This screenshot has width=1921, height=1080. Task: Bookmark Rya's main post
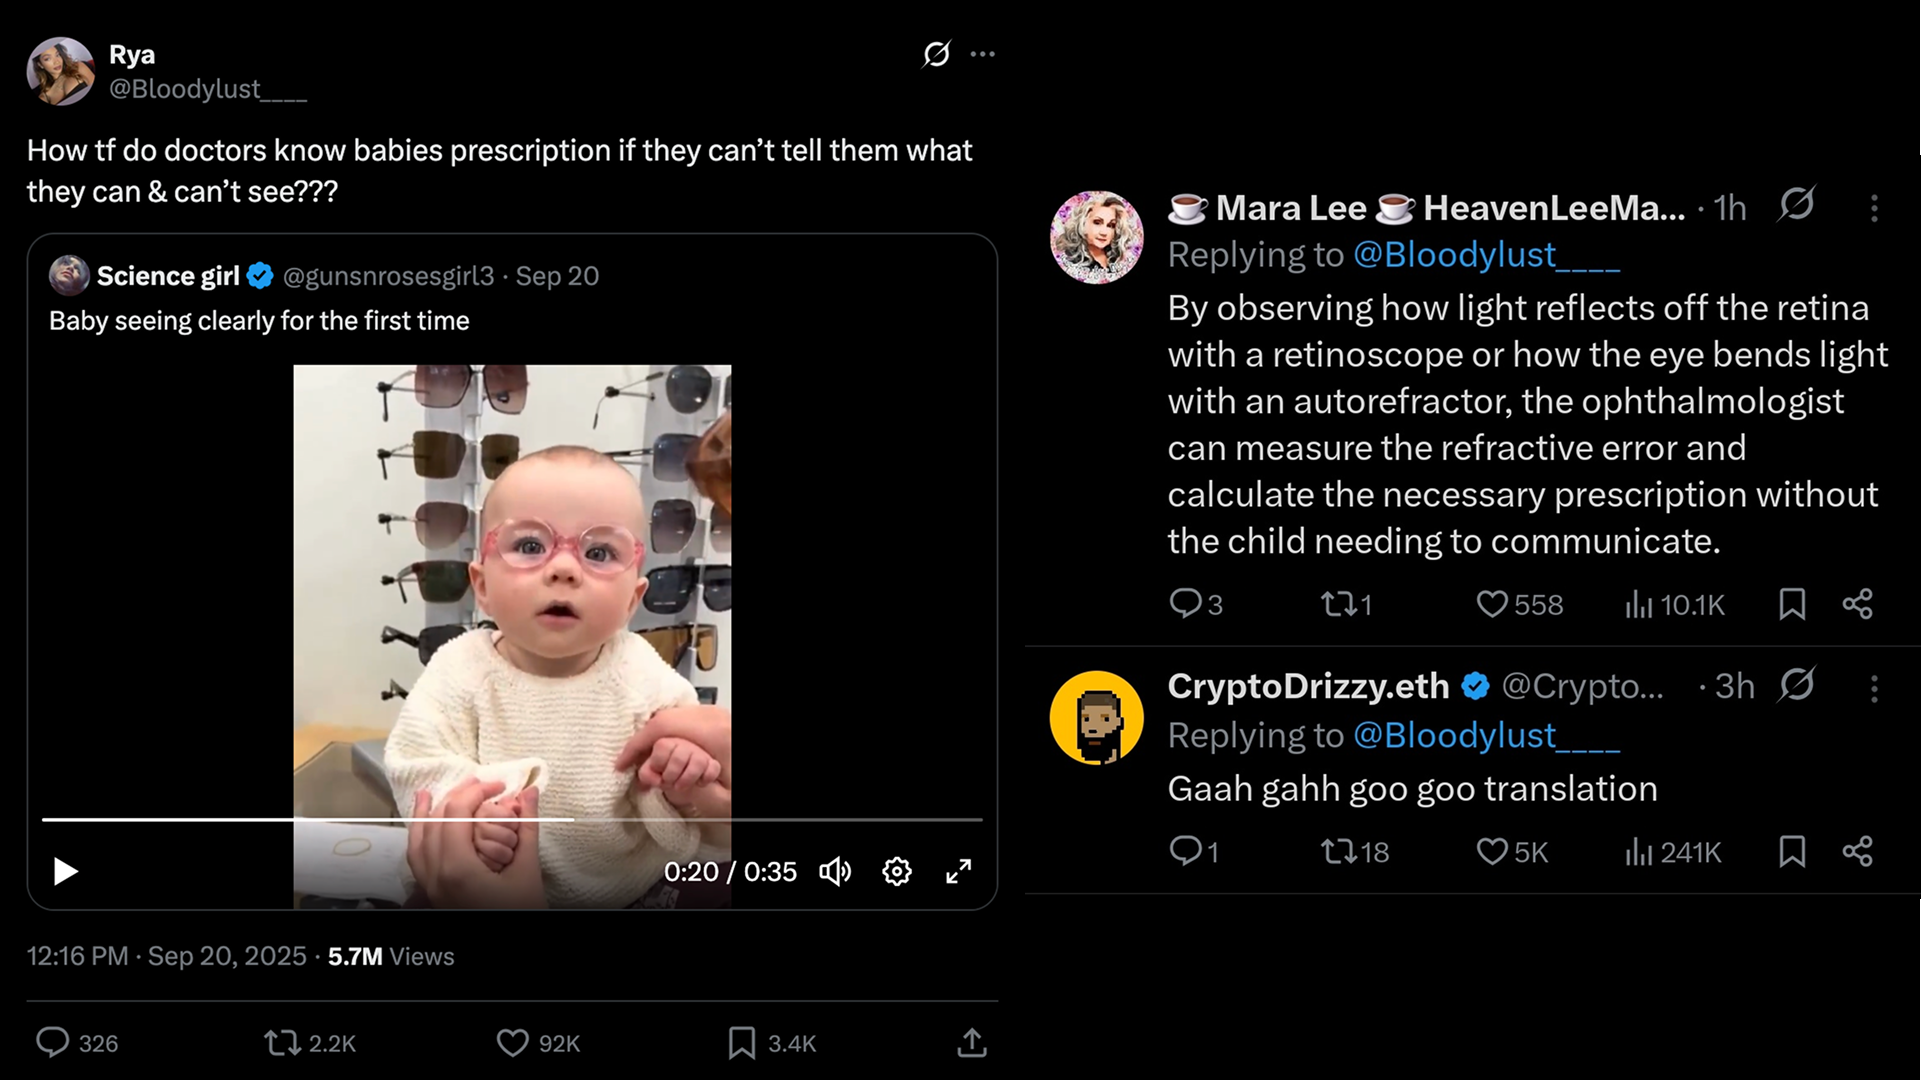742,1043
